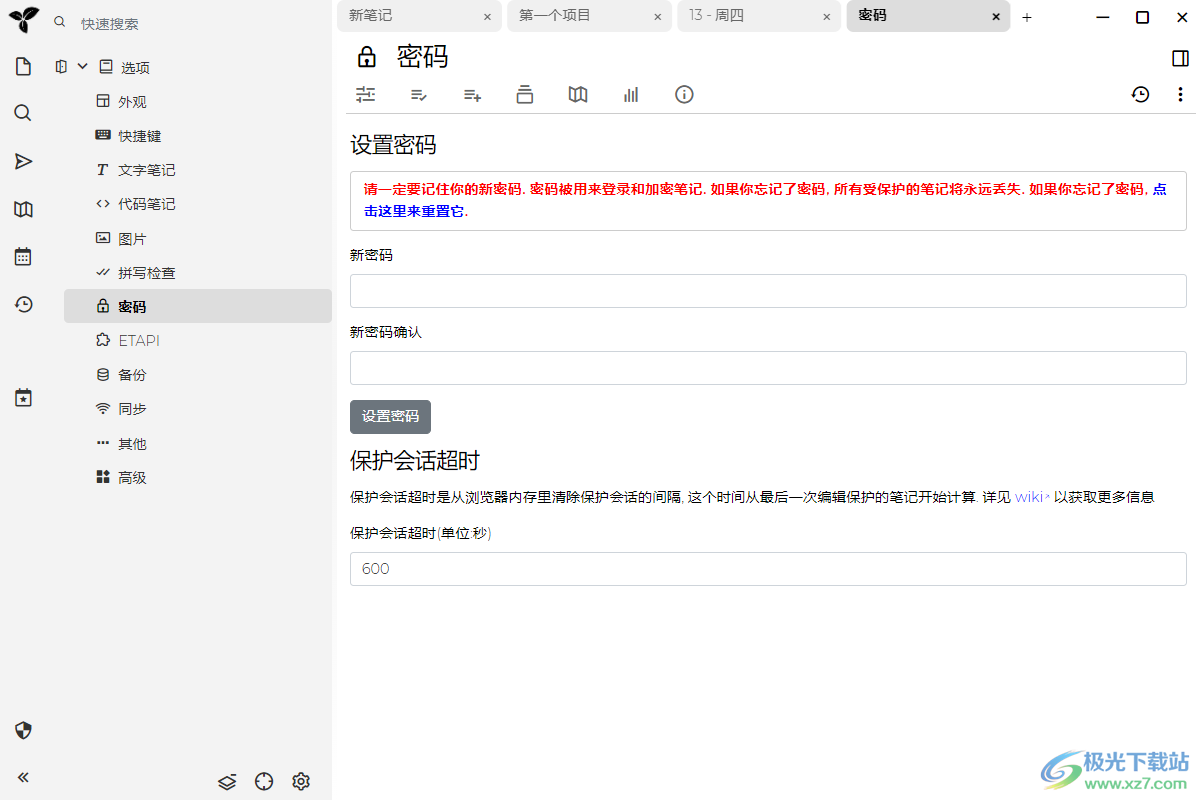The image size is (1200, 800).
Task: Open owned attributes list-check icon
Action: click(419, 95)
